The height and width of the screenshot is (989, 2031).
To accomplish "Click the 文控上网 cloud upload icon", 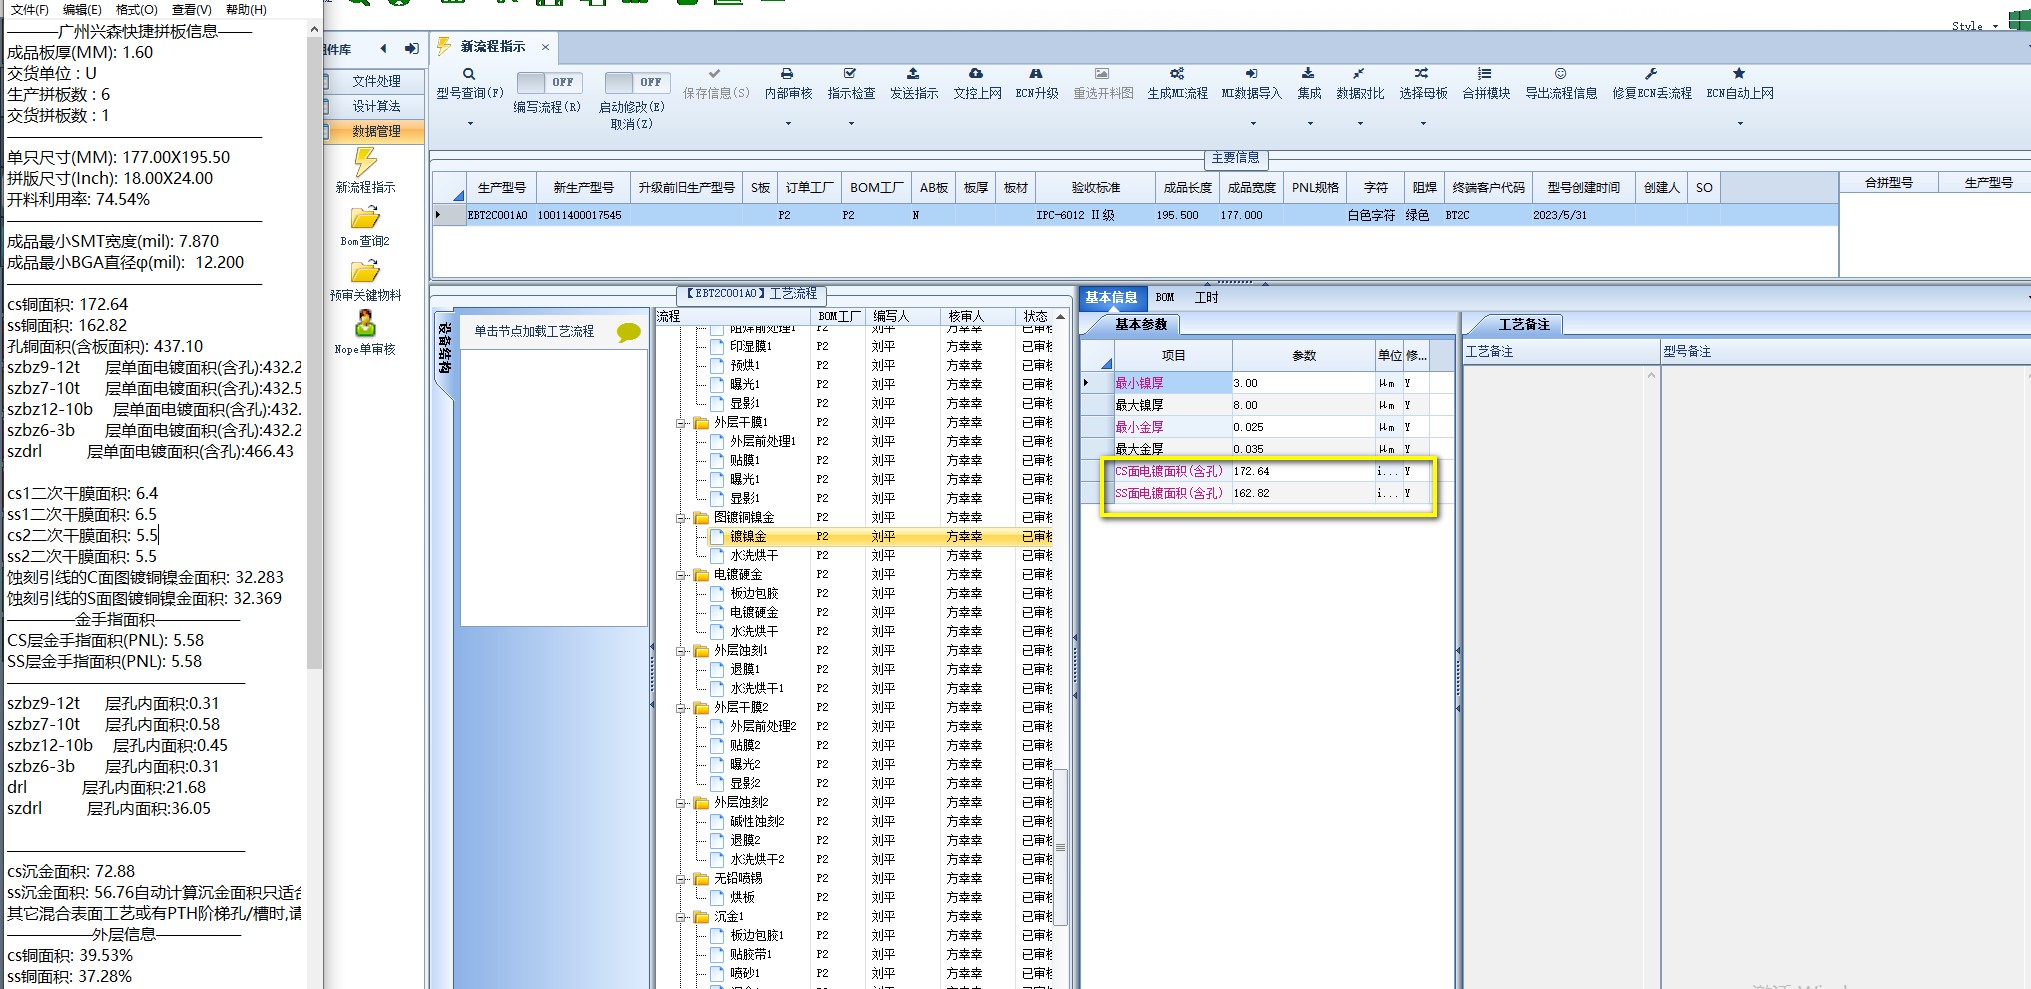I will point(976,74).
